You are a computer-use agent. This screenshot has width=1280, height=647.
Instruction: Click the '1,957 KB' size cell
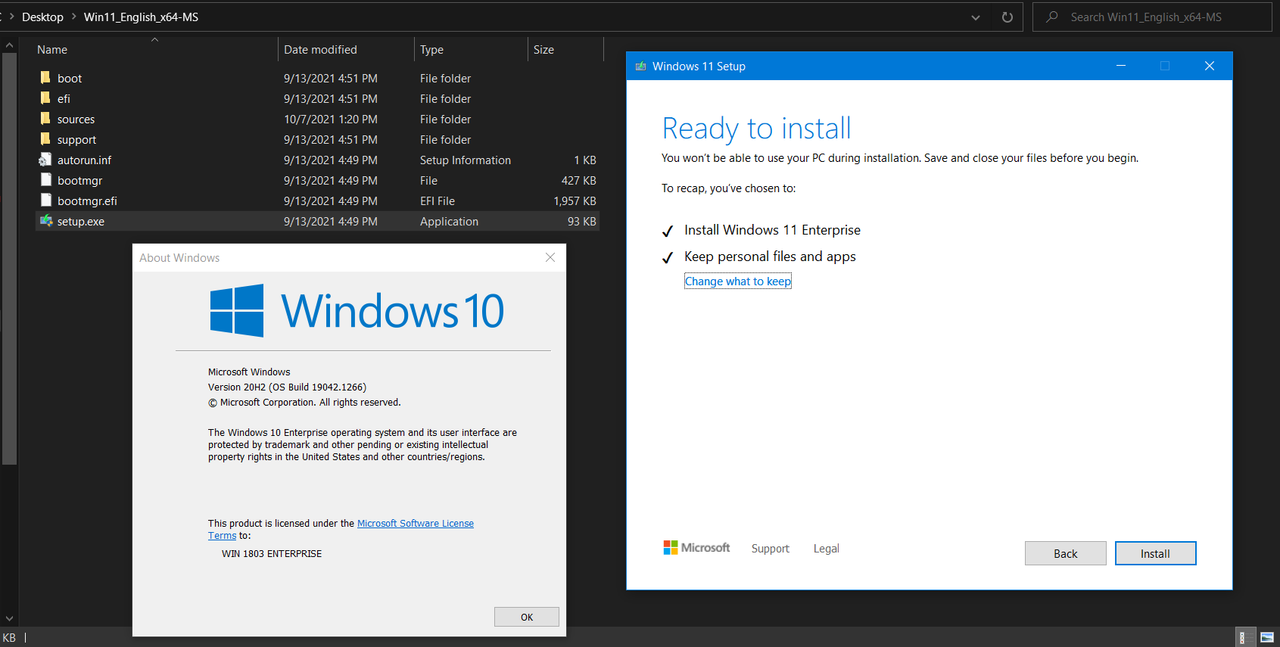[x=574, y=201]
